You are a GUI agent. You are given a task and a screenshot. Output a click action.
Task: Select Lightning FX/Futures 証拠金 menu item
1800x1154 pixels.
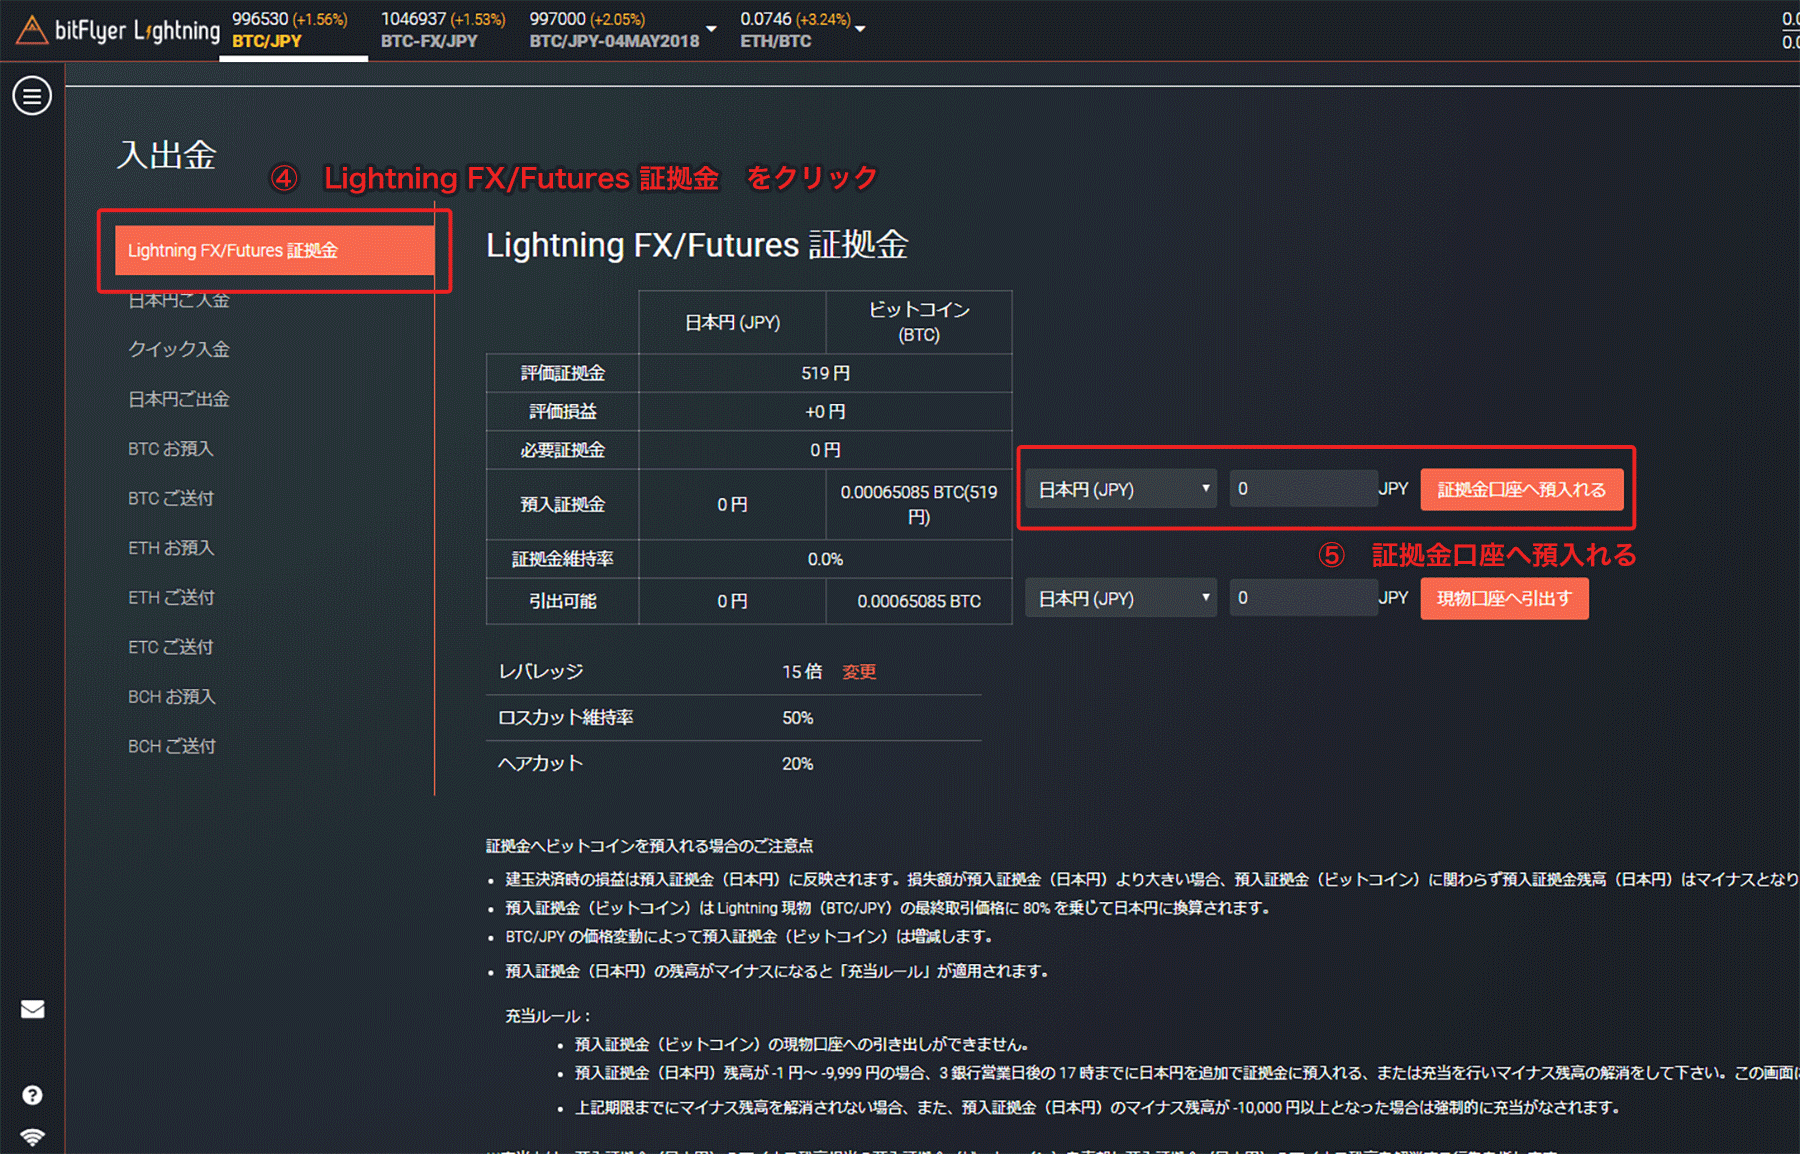275,250
